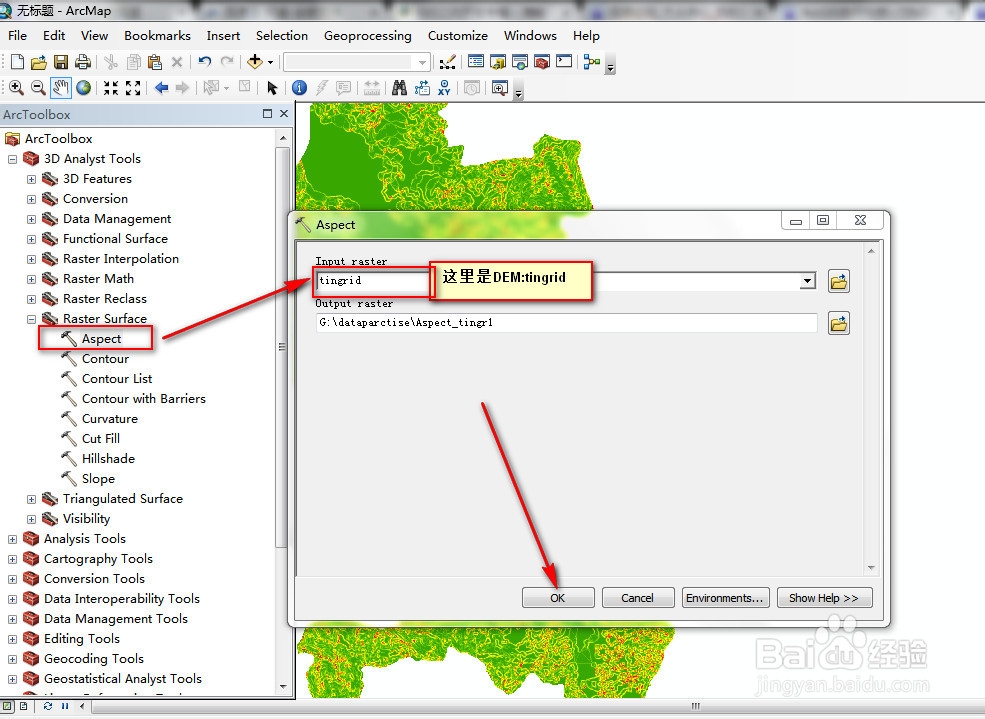Click the Add Data button

point(255,62)
